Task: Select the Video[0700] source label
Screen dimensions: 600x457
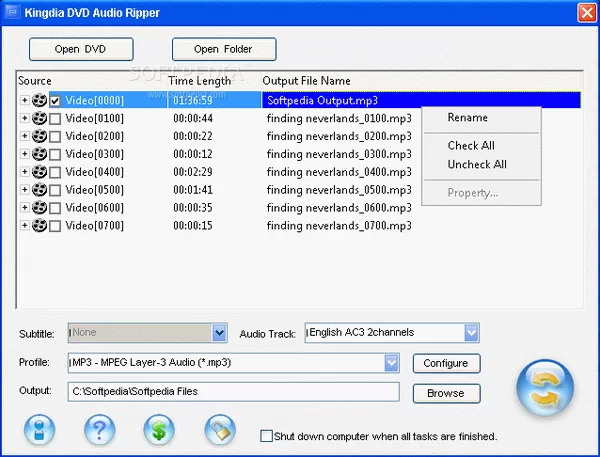Action: point(95,226)
